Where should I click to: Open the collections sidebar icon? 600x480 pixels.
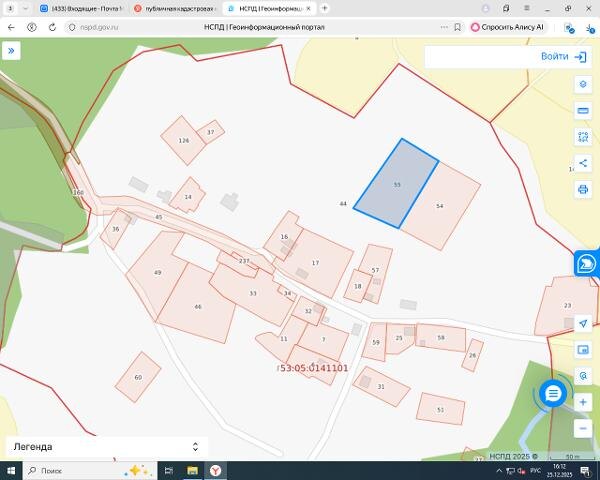click(x=506, y=8)
